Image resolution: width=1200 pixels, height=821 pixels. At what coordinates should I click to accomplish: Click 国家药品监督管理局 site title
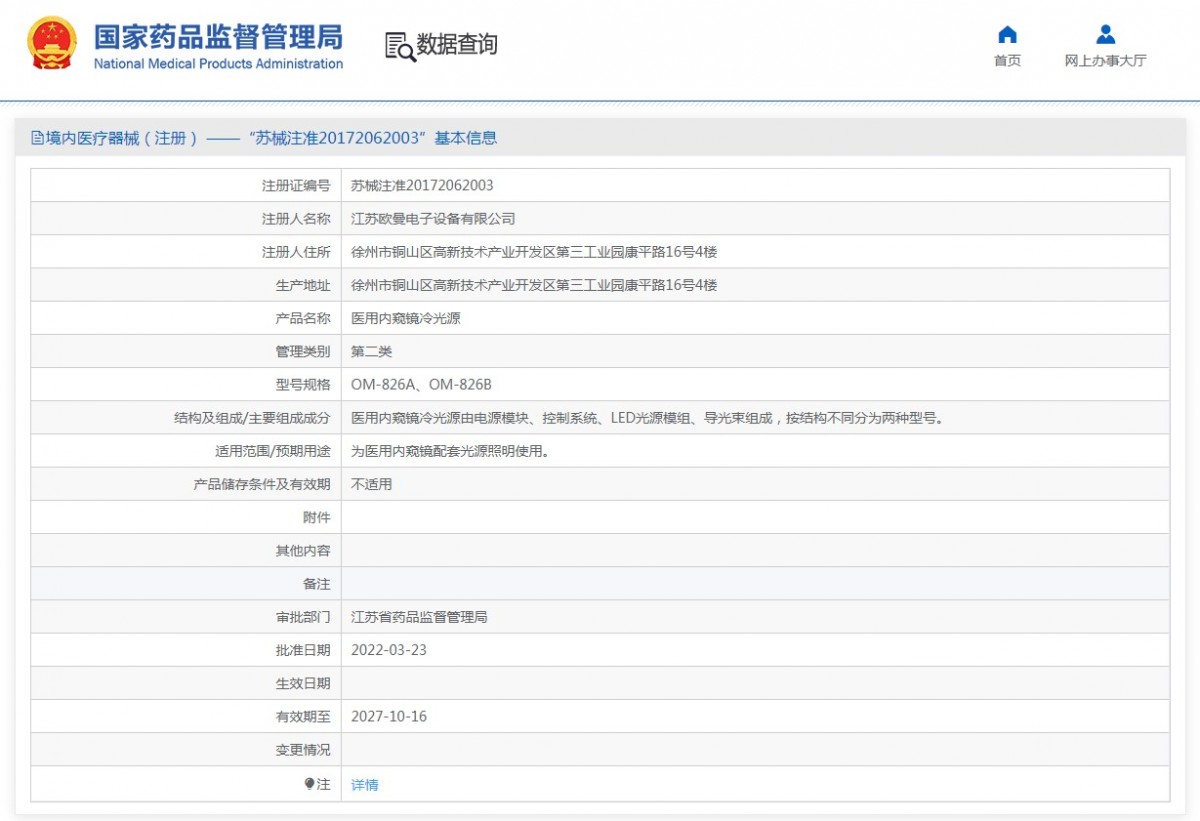point(218,37)
